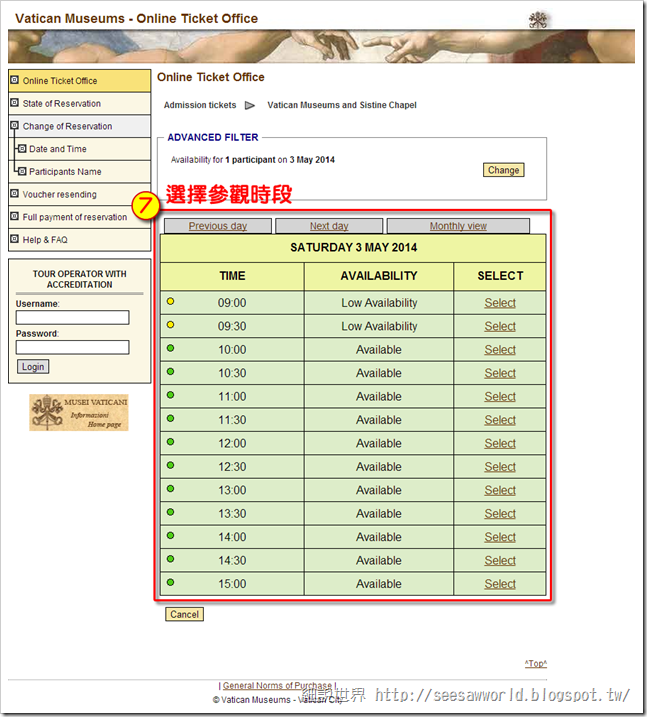This screenshot has height=717, width=647.
Task: Select the 14:30 time slot
Action: pos(500,560)
